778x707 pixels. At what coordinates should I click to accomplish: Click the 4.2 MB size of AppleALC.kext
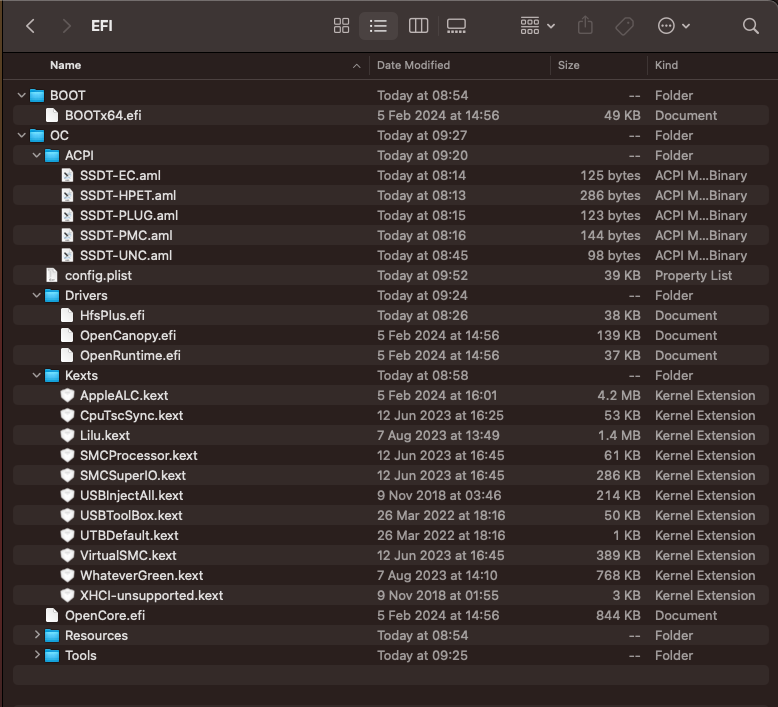(619, 395)
